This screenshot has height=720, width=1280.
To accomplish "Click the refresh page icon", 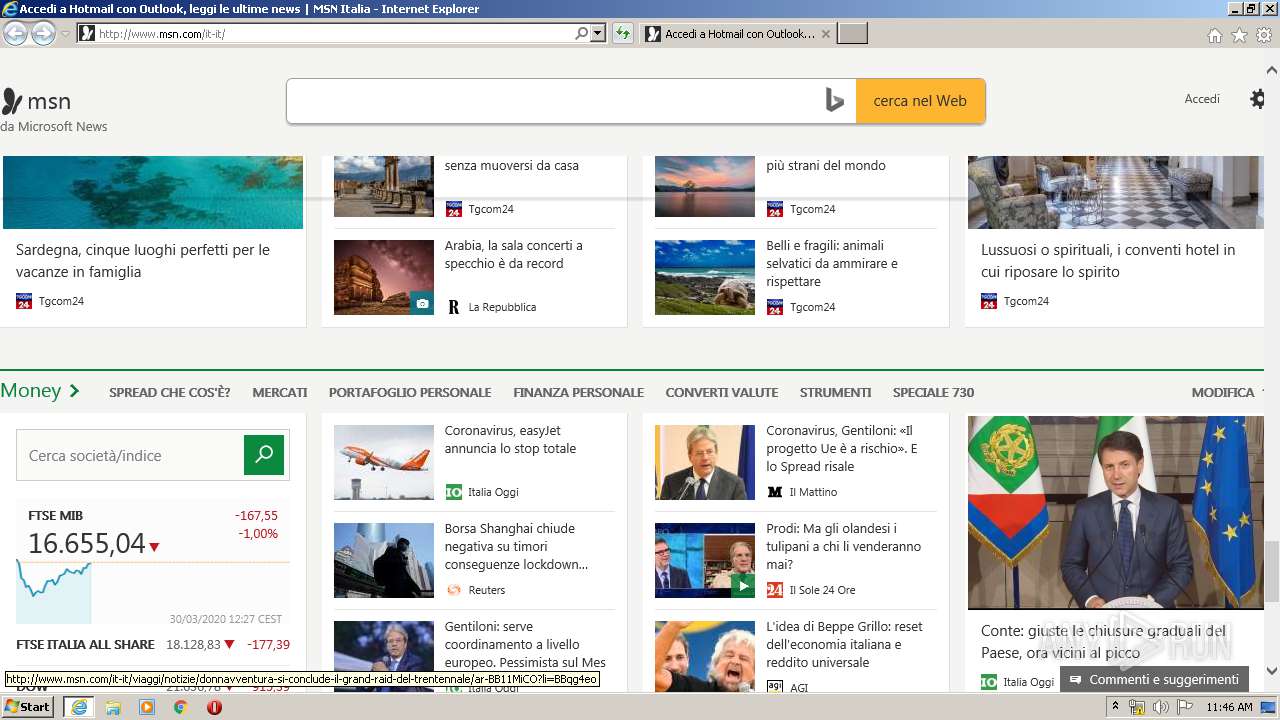I will (623, 33).
